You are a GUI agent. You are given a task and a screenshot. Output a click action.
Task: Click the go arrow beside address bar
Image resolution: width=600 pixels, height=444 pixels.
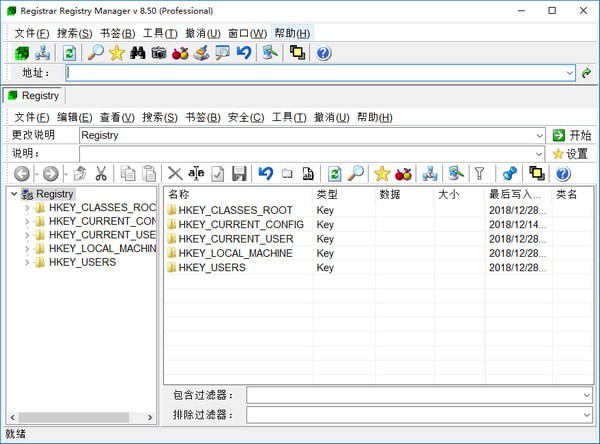(586, 73)
